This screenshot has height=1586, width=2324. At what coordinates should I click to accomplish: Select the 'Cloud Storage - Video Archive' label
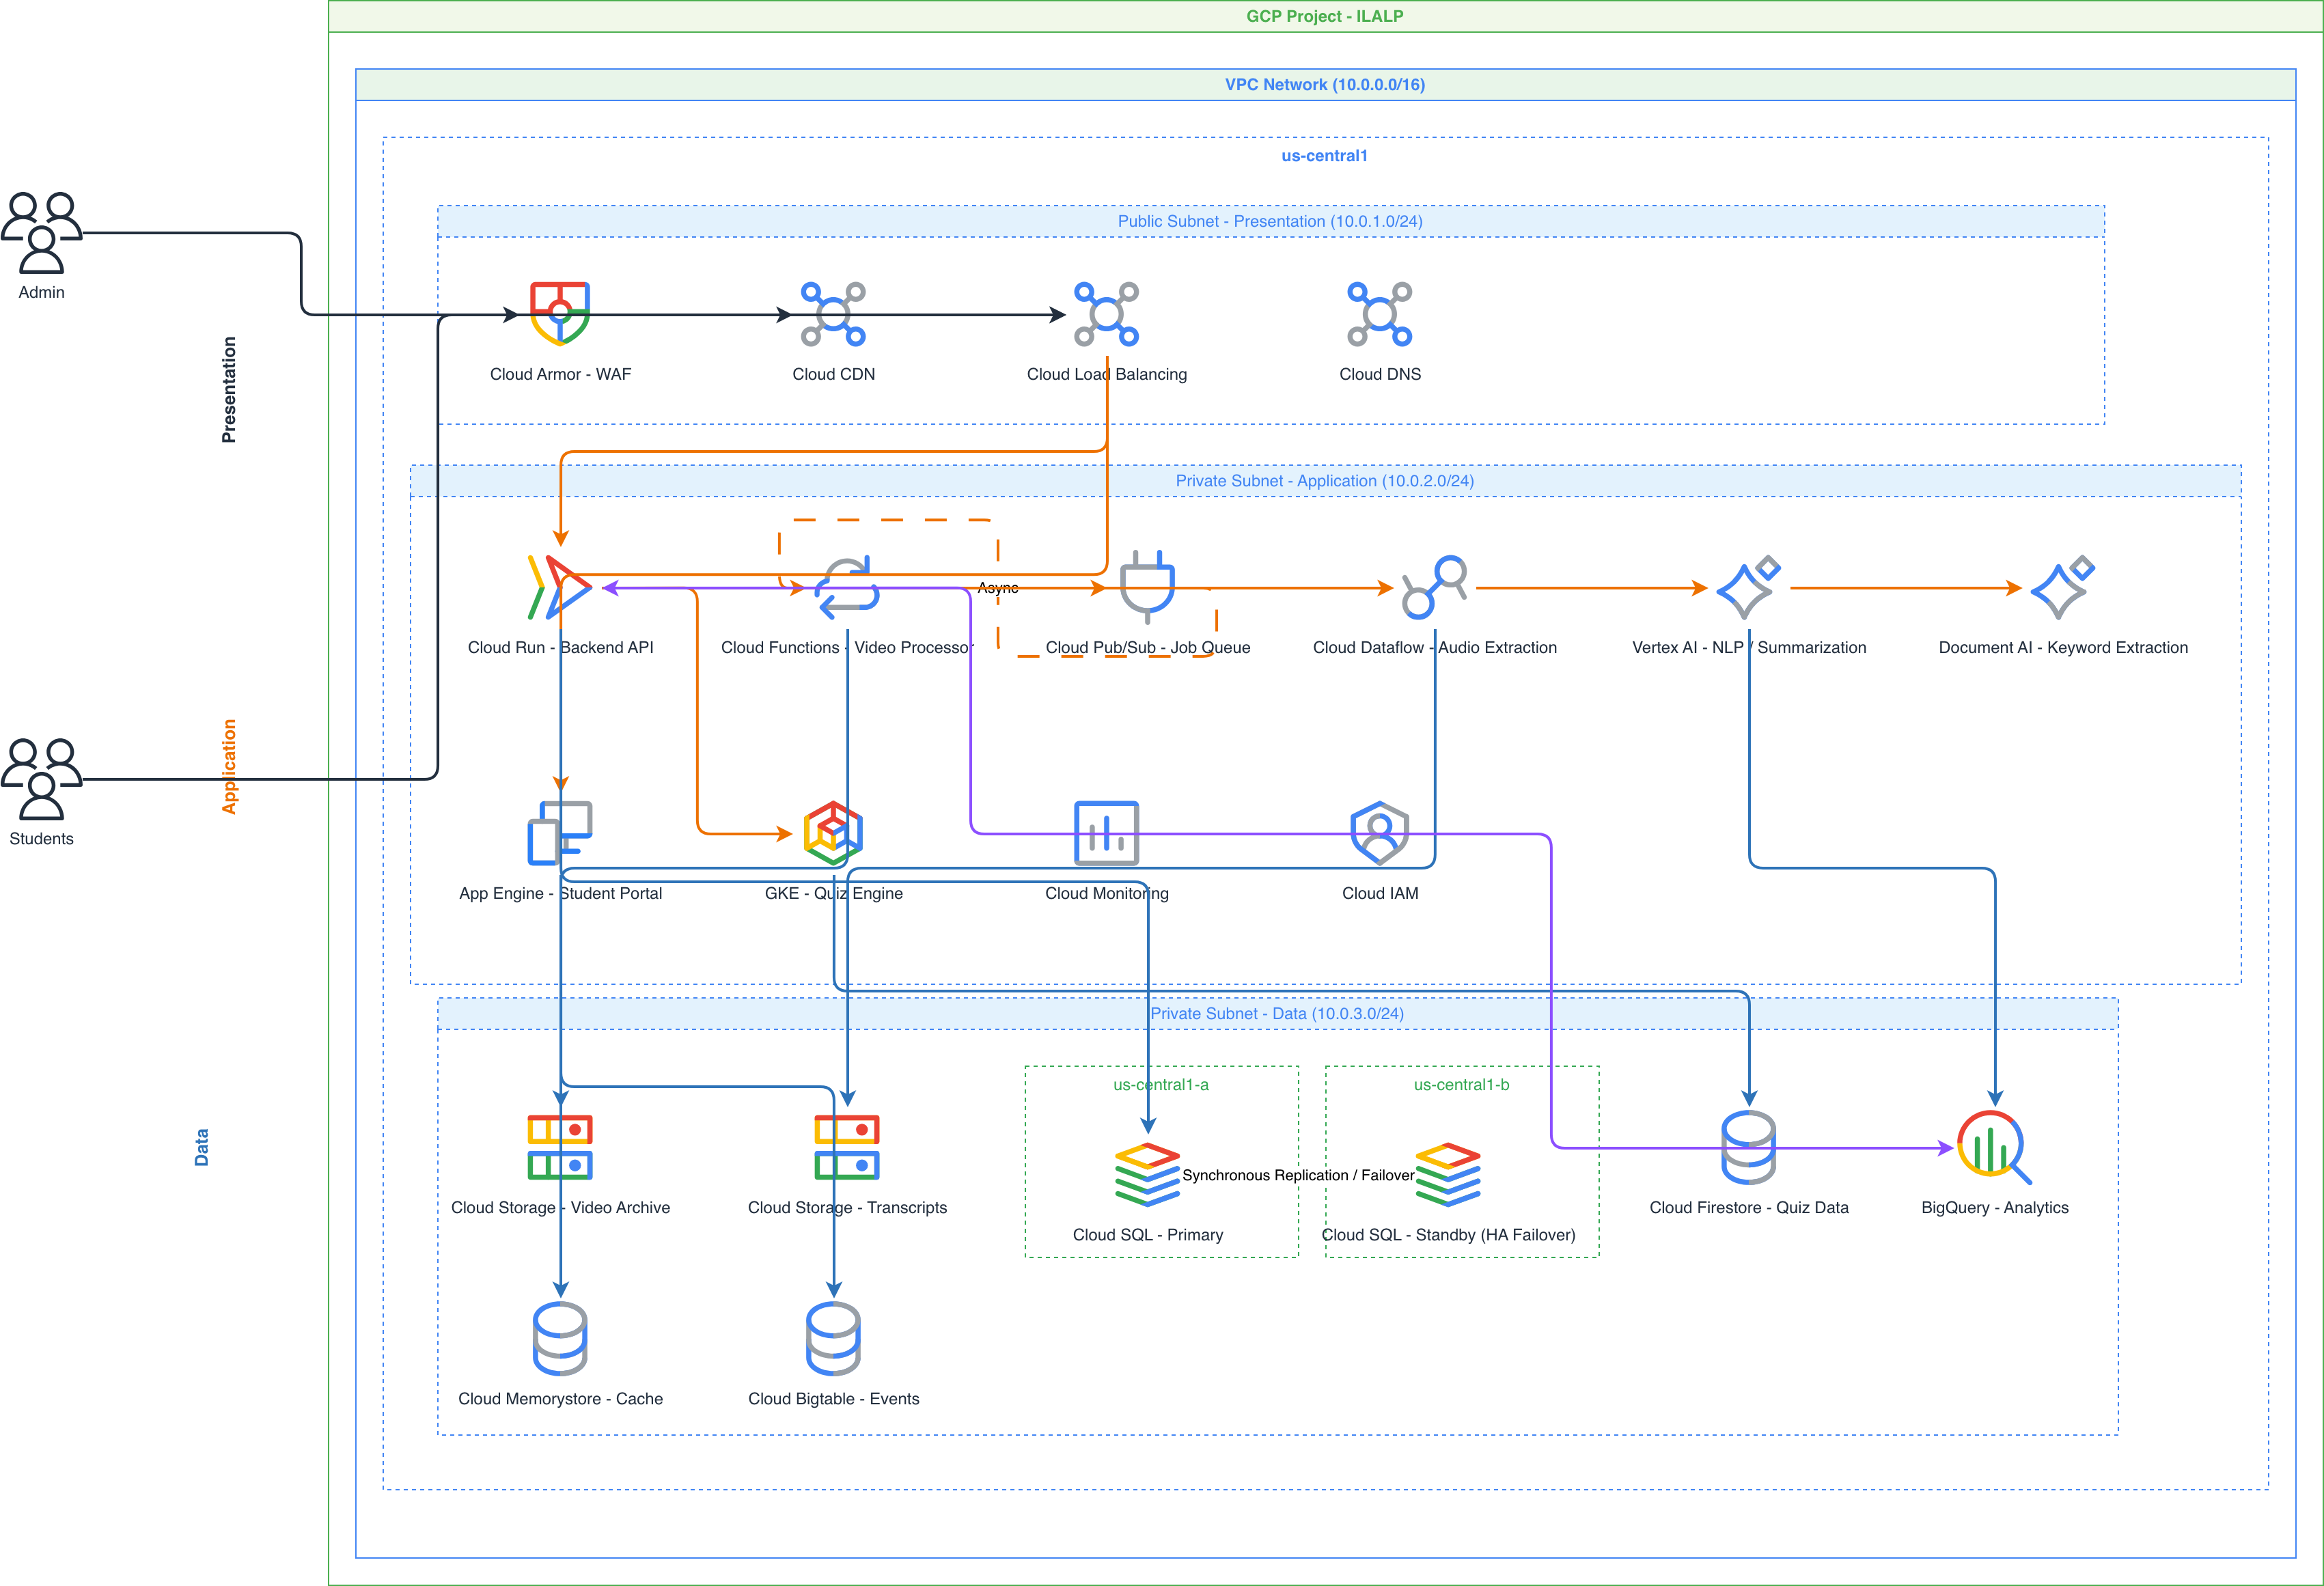(x=560, y=1207)
